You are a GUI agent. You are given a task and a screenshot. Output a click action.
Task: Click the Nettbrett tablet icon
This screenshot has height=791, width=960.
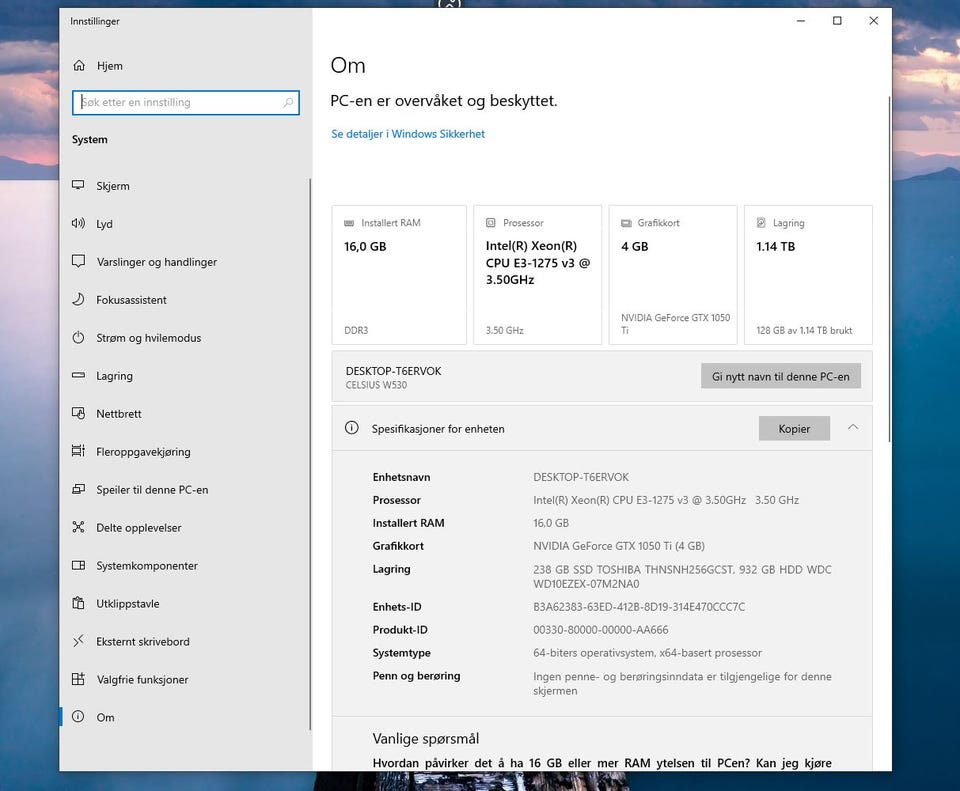tap(79, 414)
